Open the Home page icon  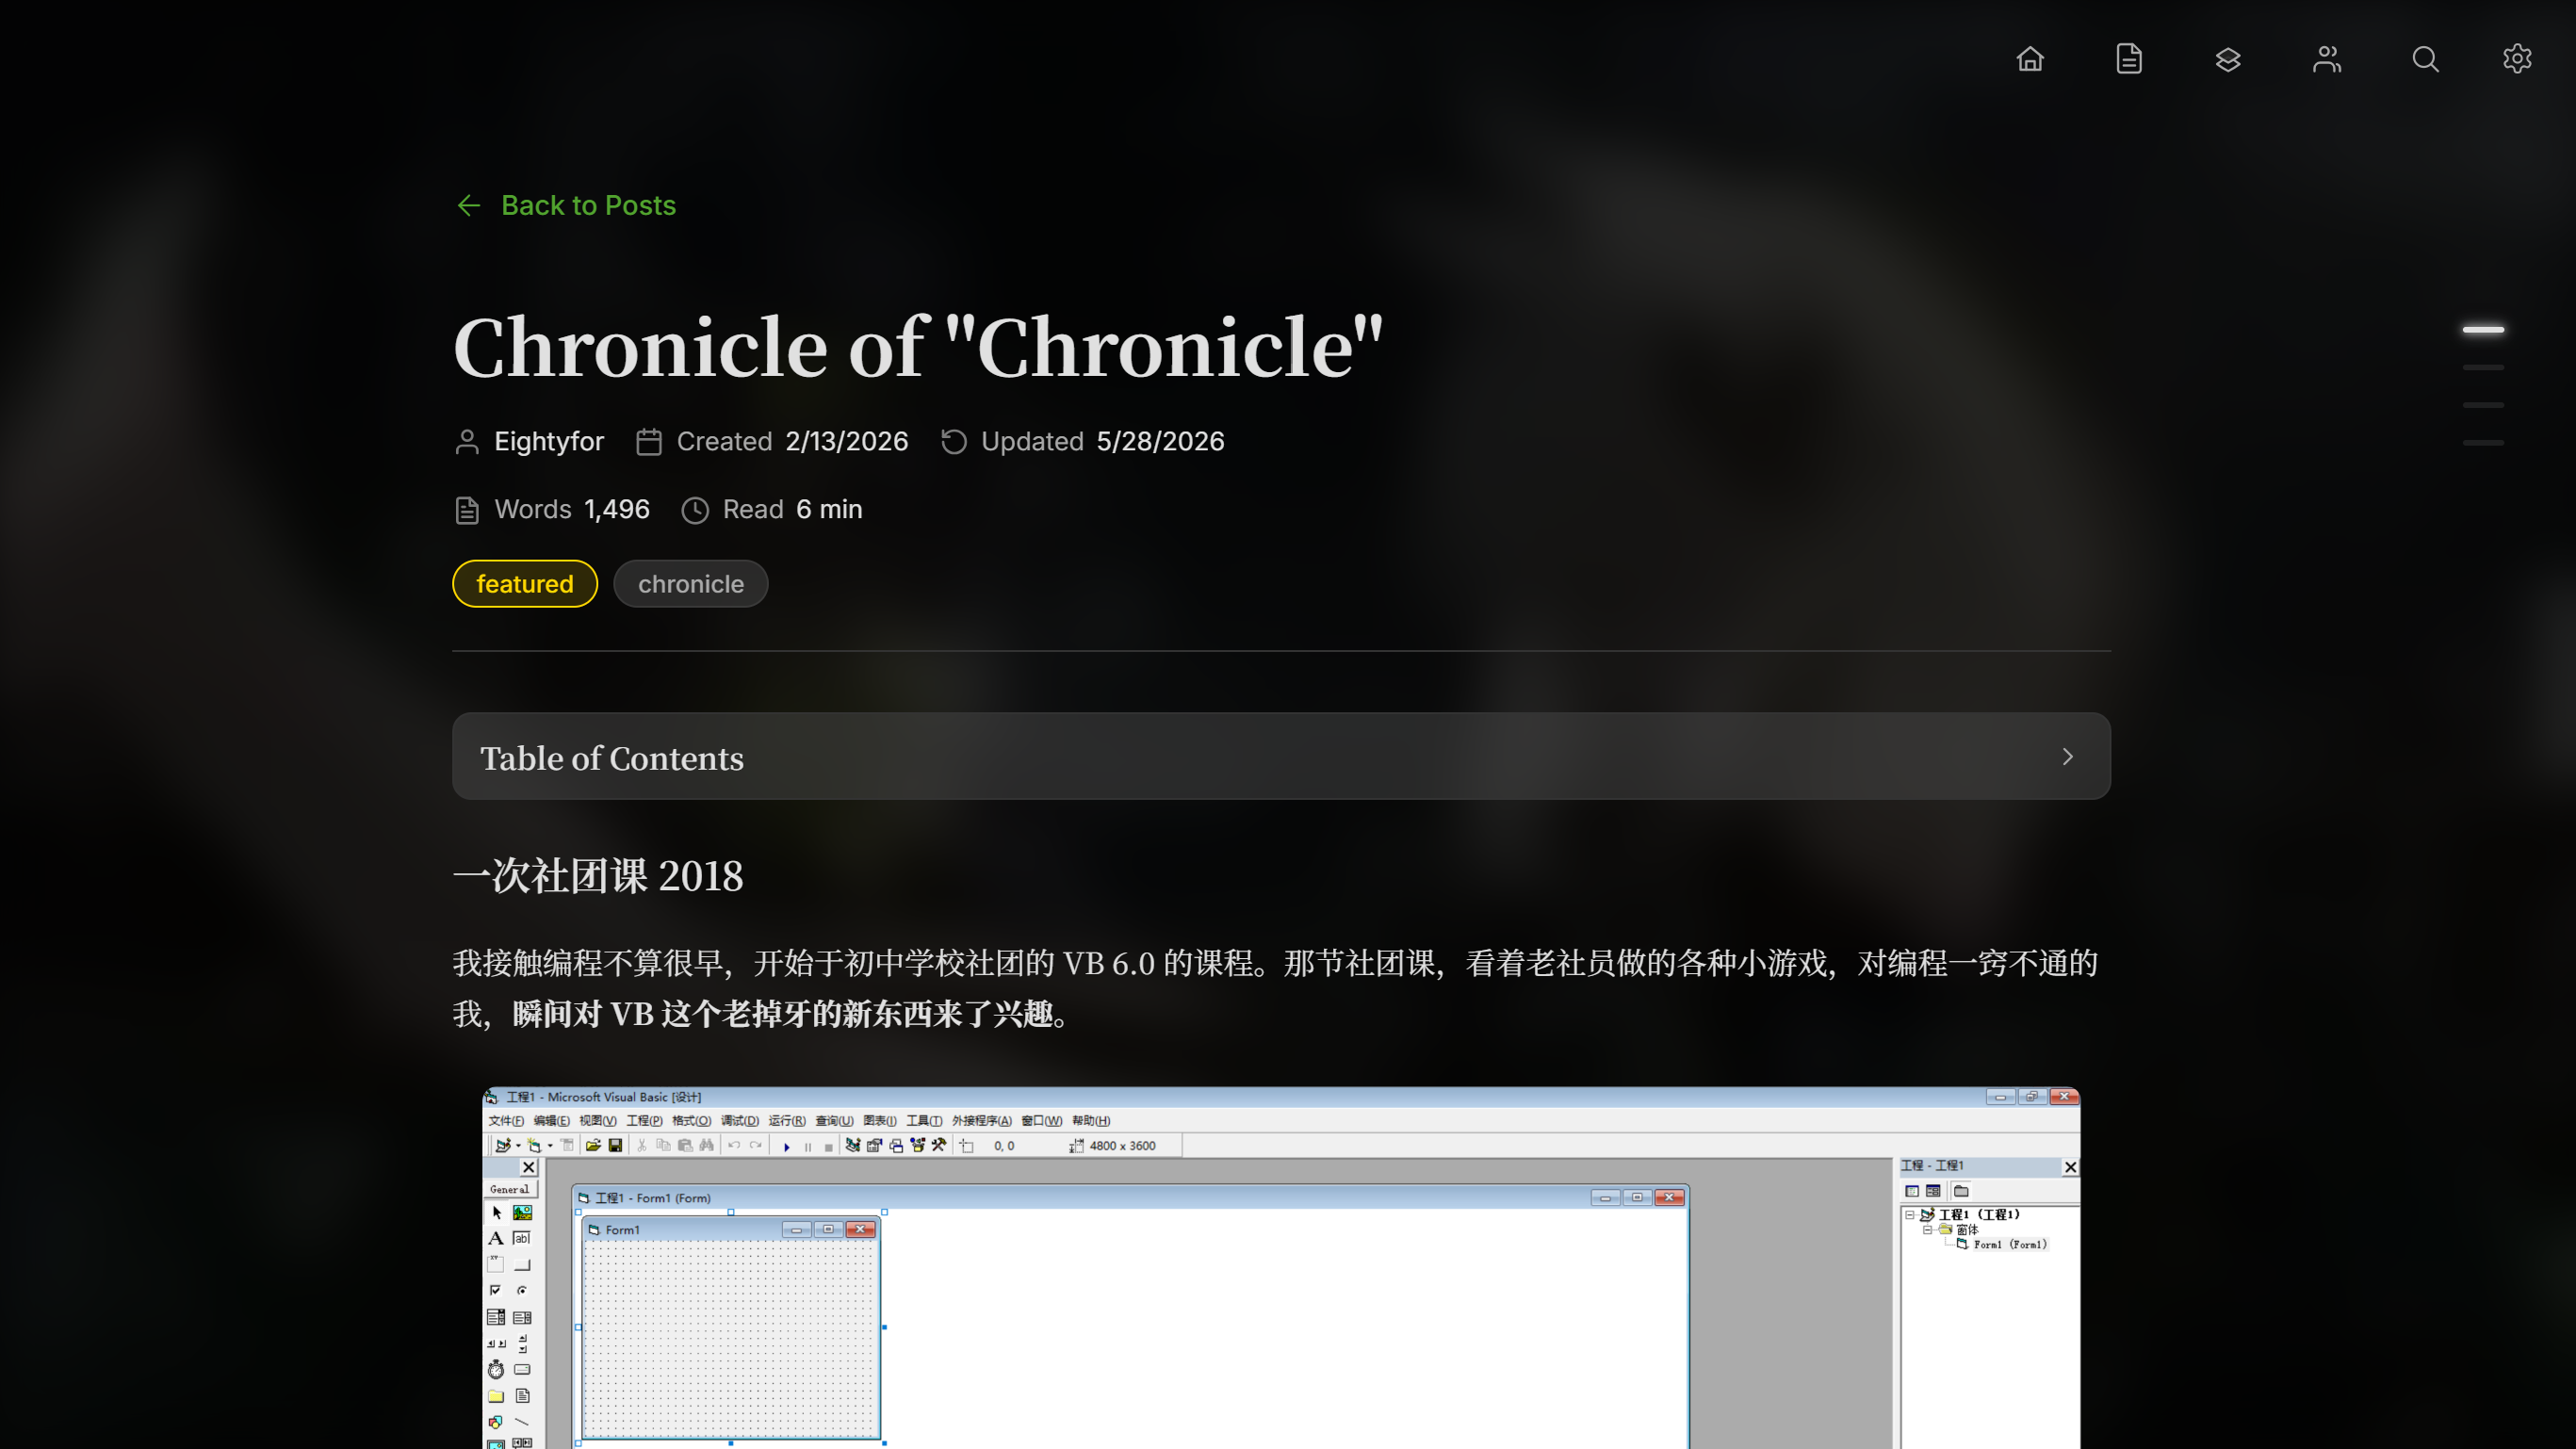tap(2030, 59)
